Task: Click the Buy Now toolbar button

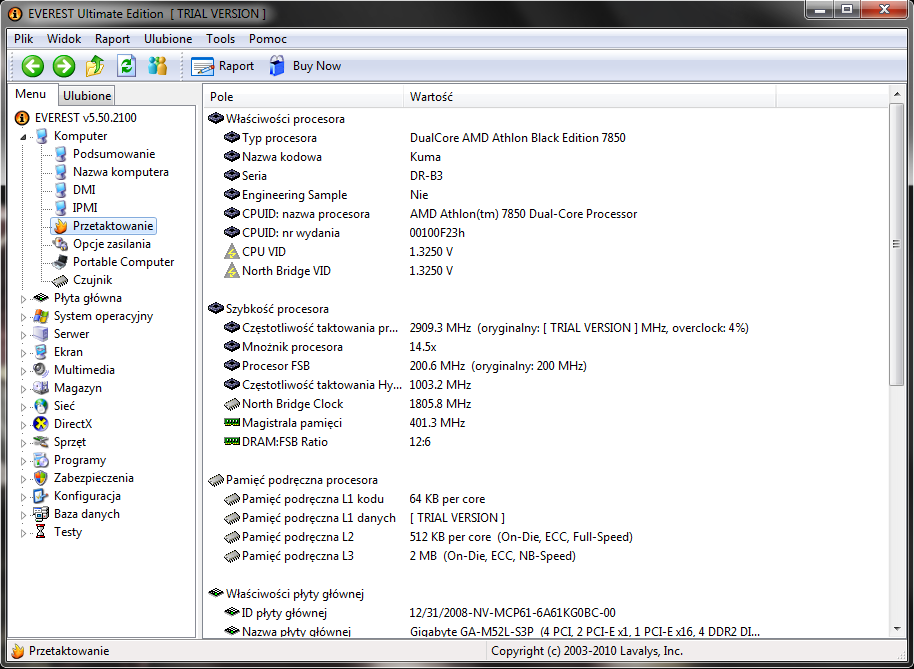Action: coord(305,66)
